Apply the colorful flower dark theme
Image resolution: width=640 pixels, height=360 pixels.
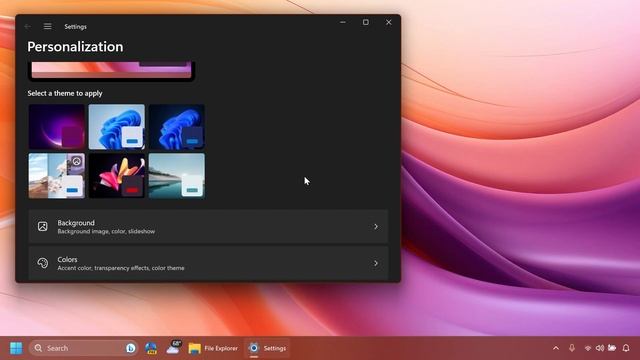tap(117, 176)
